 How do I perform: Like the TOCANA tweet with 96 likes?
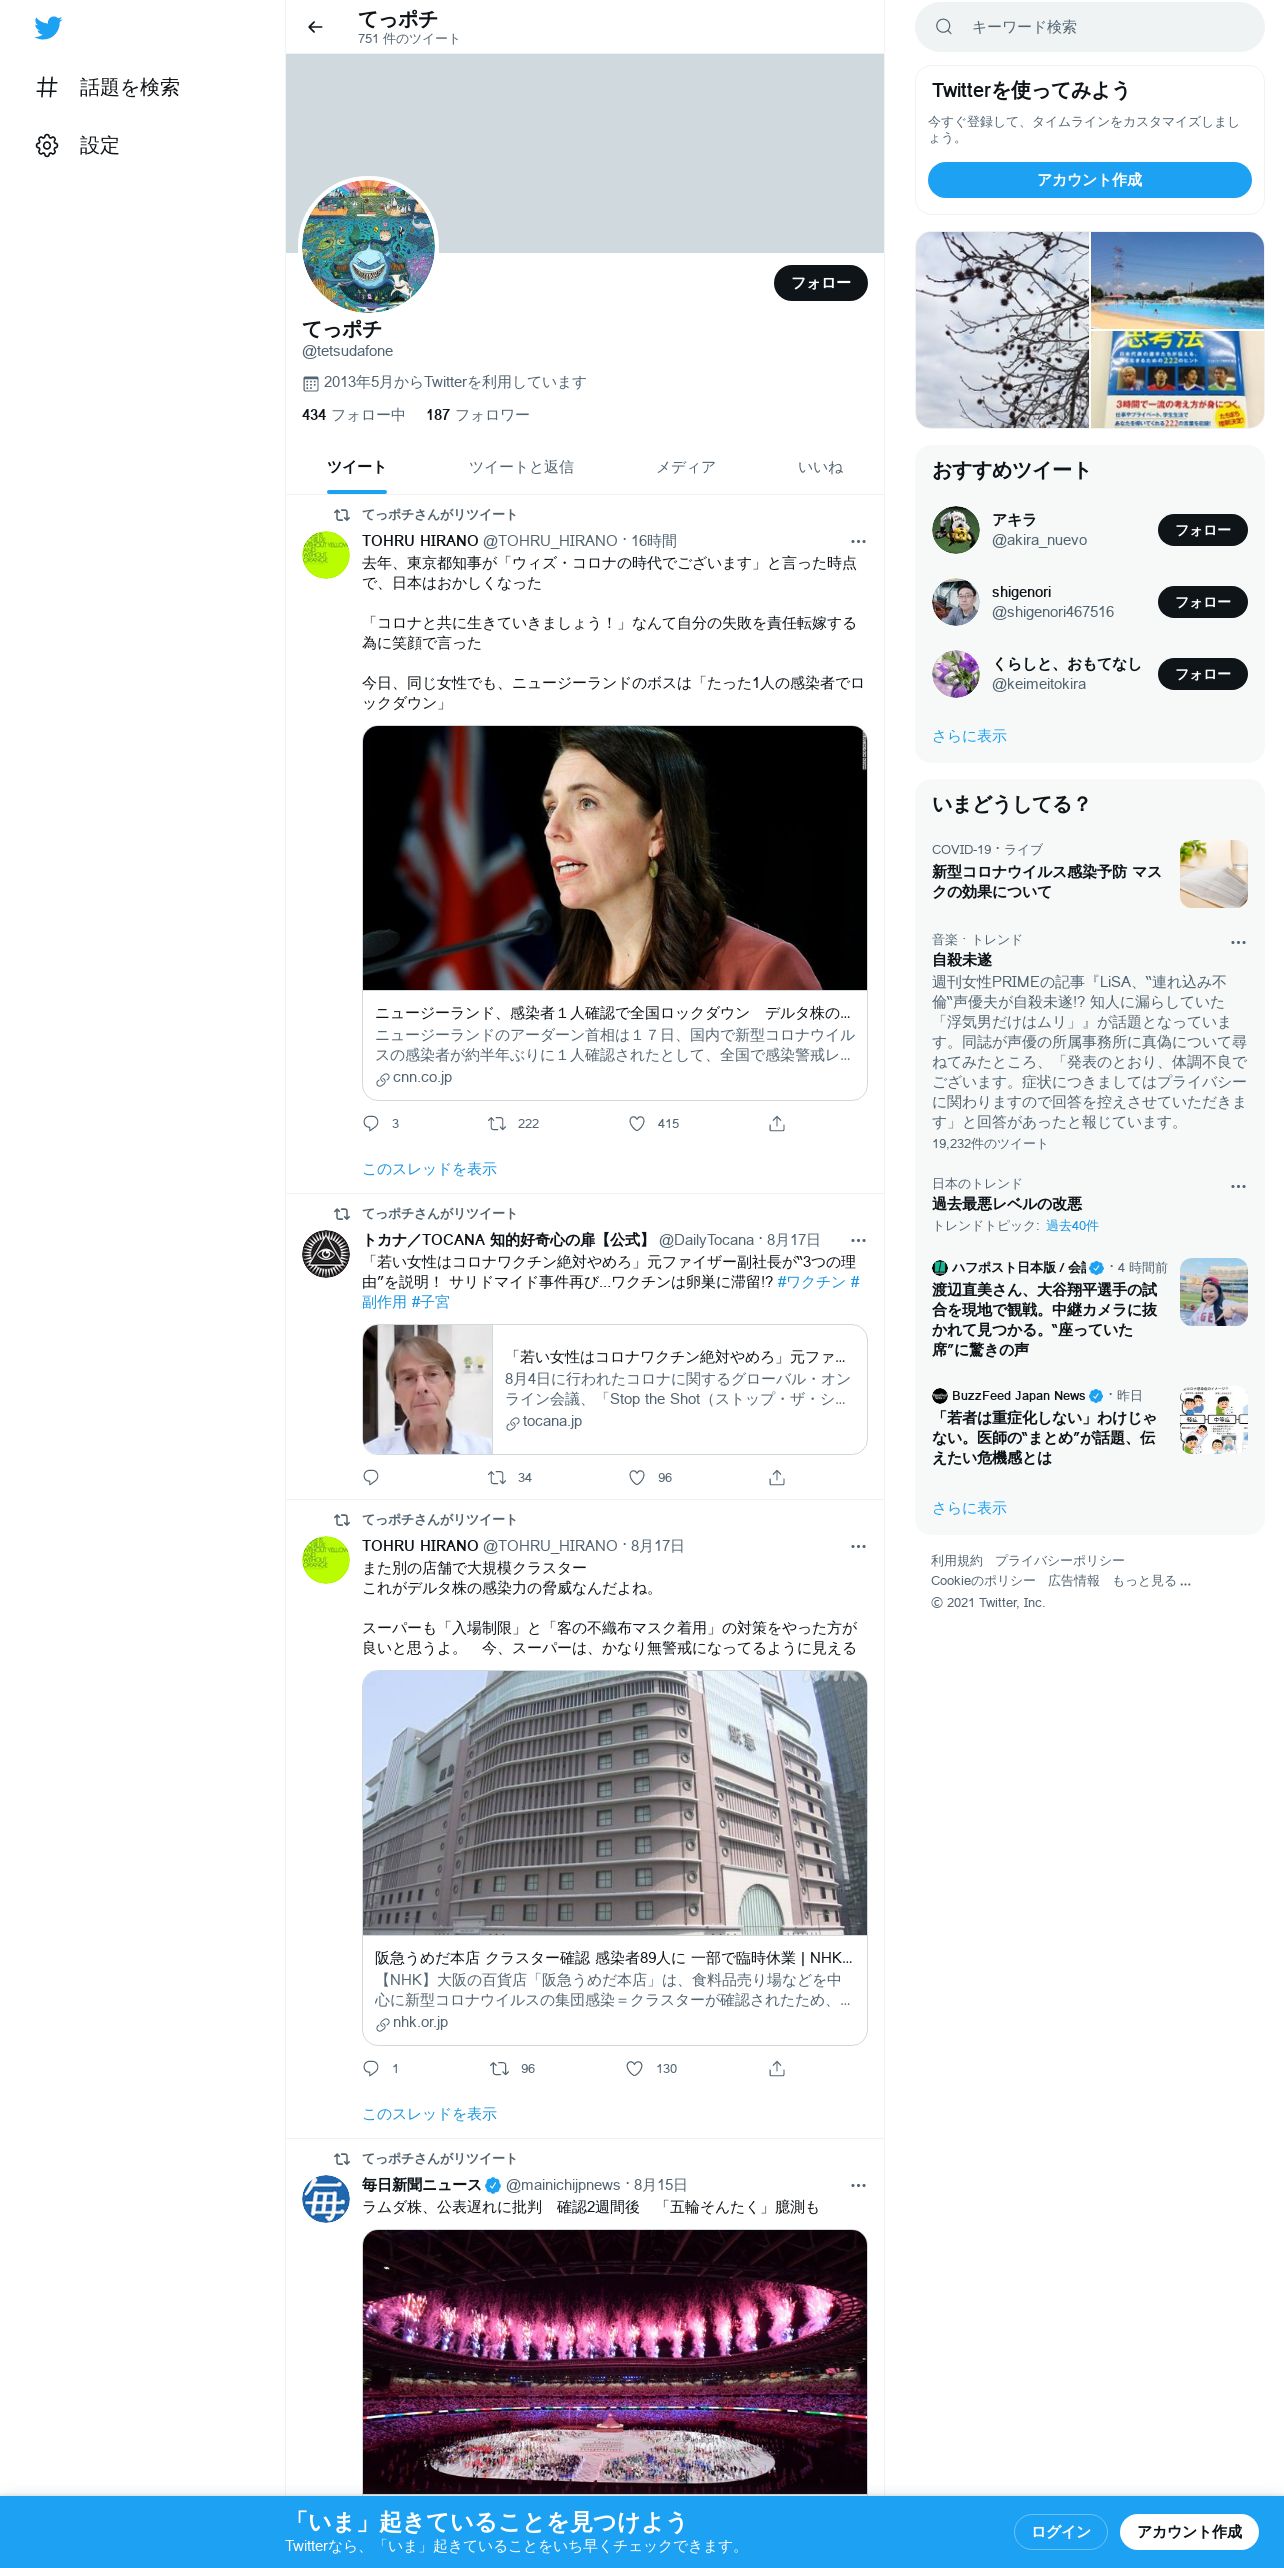[637, 1477]
